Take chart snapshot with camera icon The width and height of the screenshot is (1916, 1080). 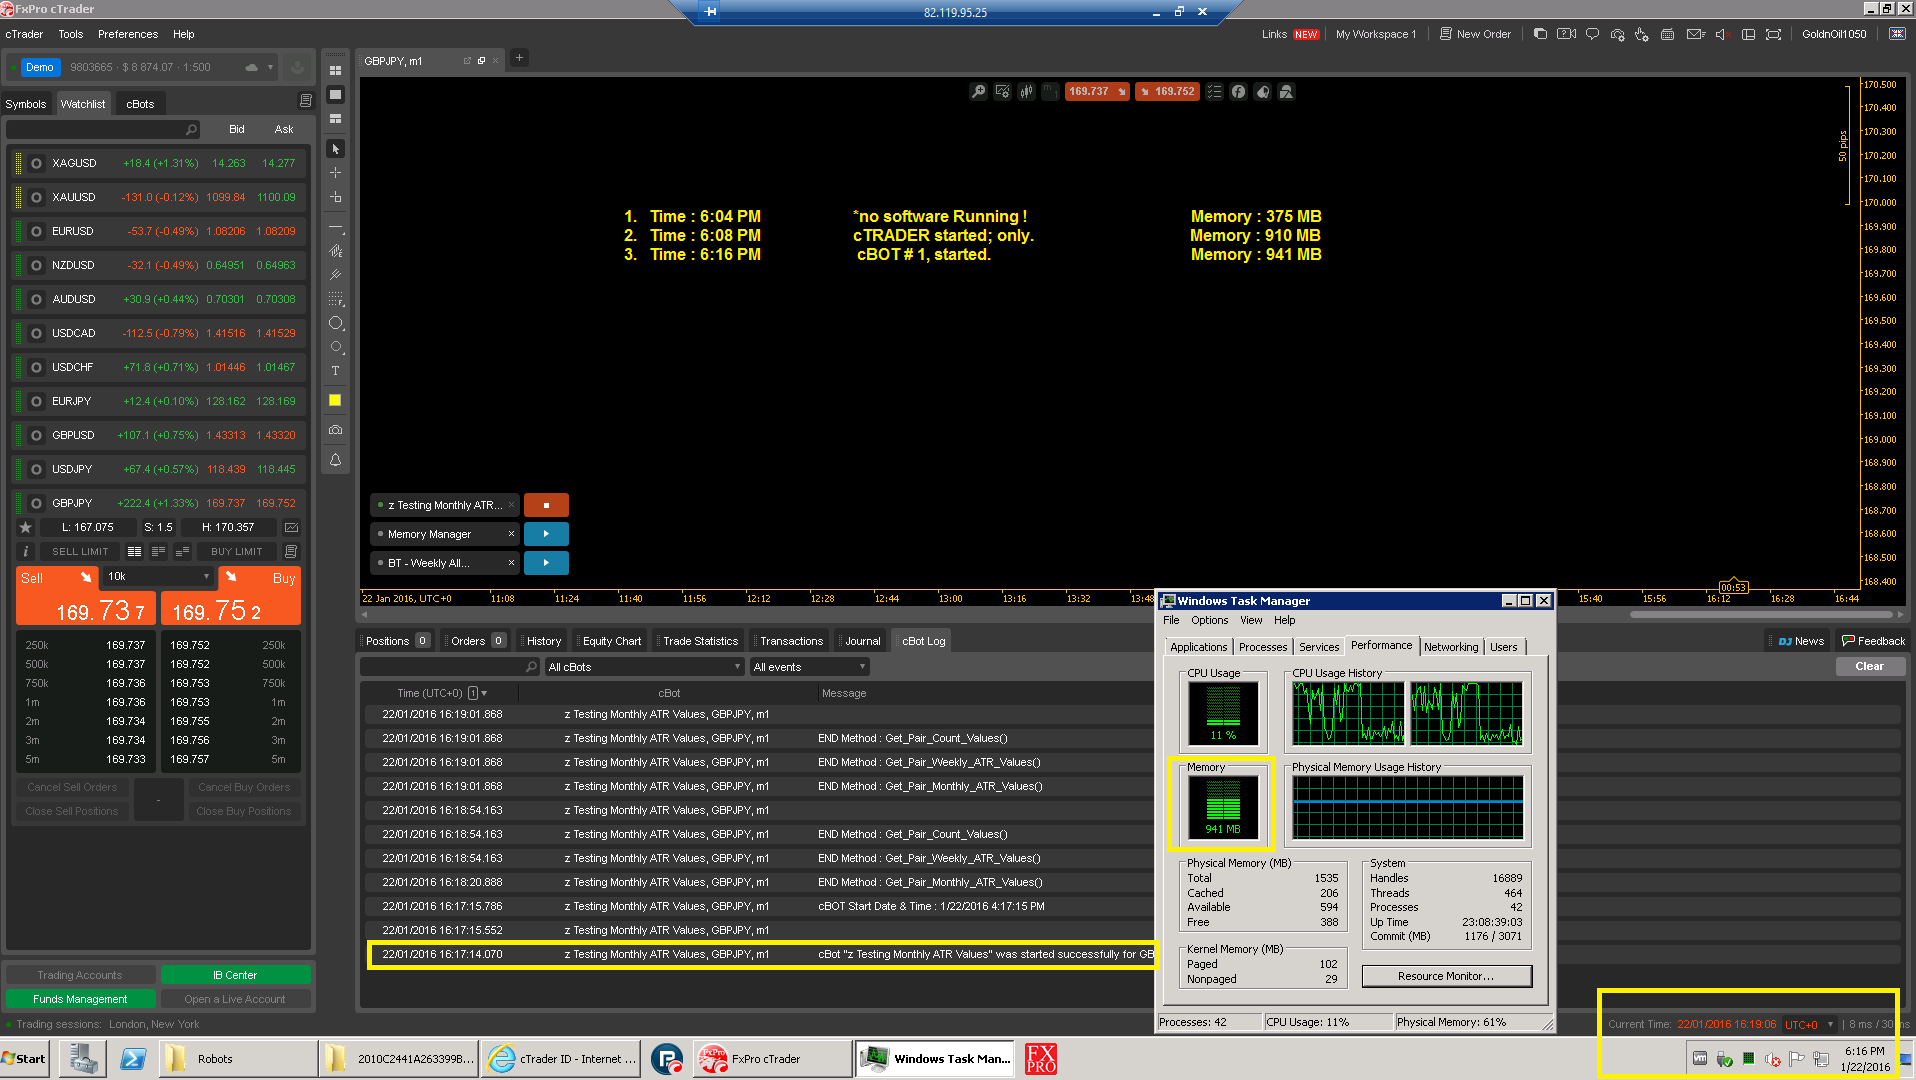coord(336,430)
